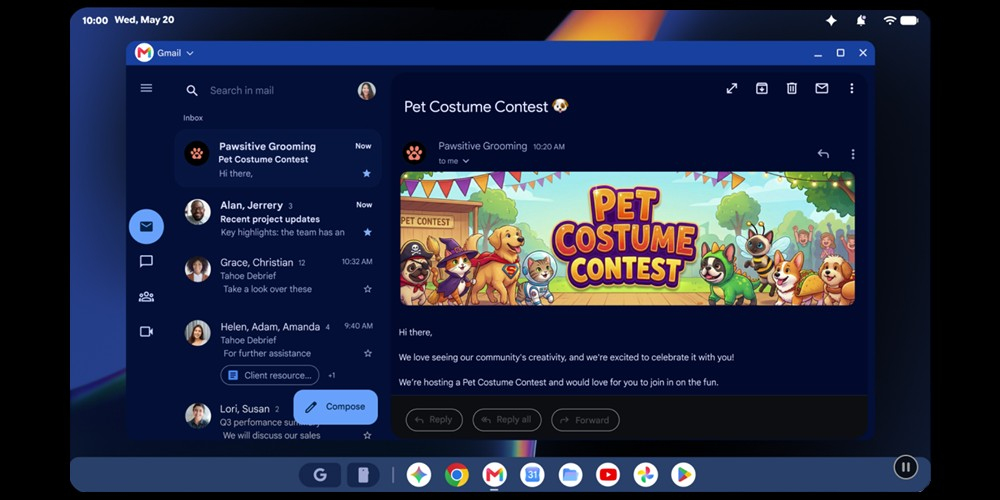Open the conversation overflow menu in toolbar
1000x500 pixels.
click(x=851, y=89)
